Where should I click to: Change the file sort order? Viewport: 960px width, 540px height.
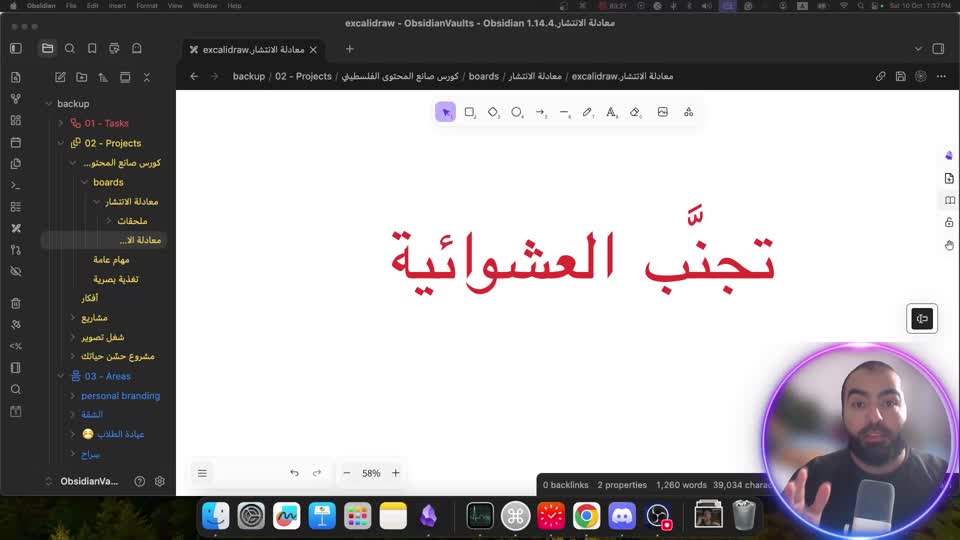(103, 77)
